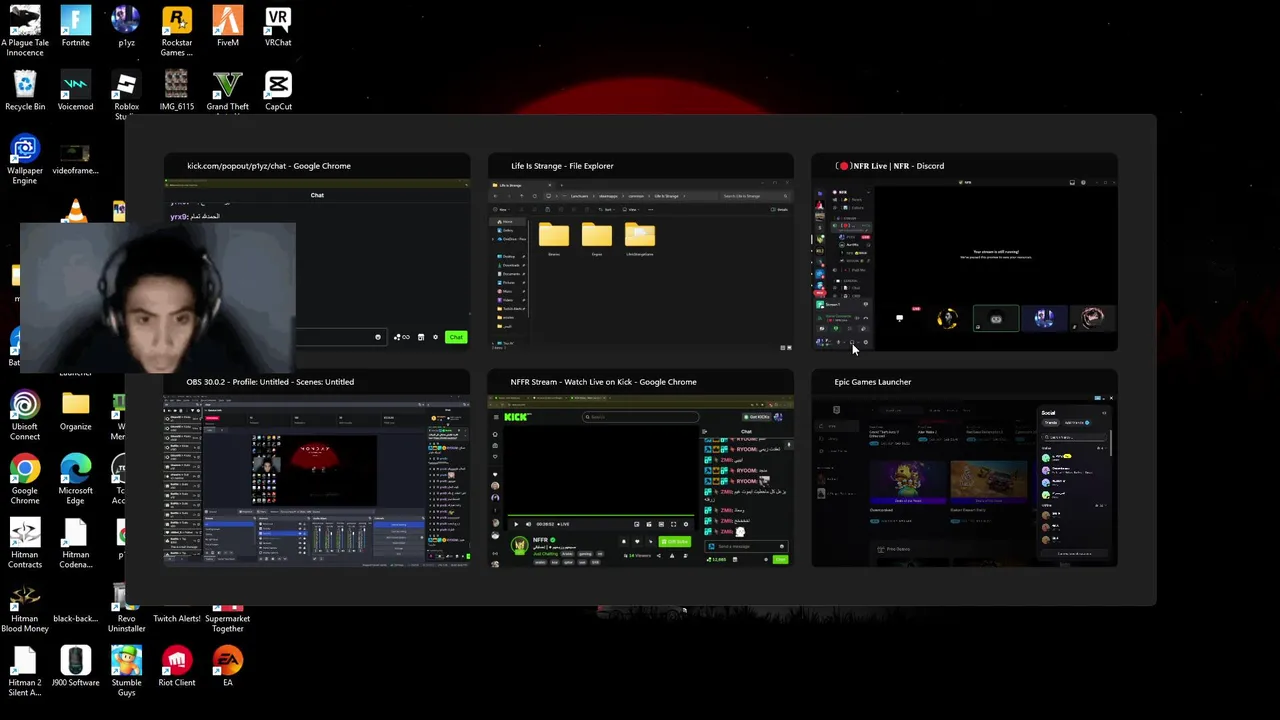Select the OBS 30.0.2 window thumbnail
Viewport: 1280px width, 720px height.
317,468
